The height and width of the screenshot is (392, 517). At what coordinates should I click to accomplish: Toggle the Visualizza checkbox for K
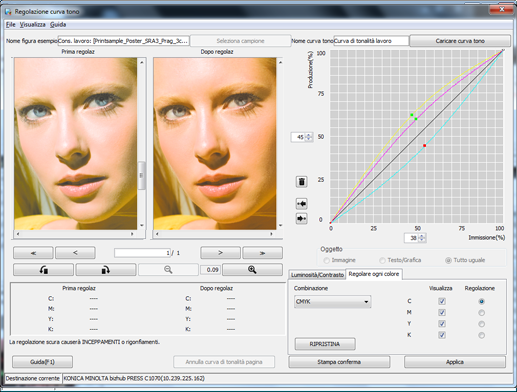point(442,335)
